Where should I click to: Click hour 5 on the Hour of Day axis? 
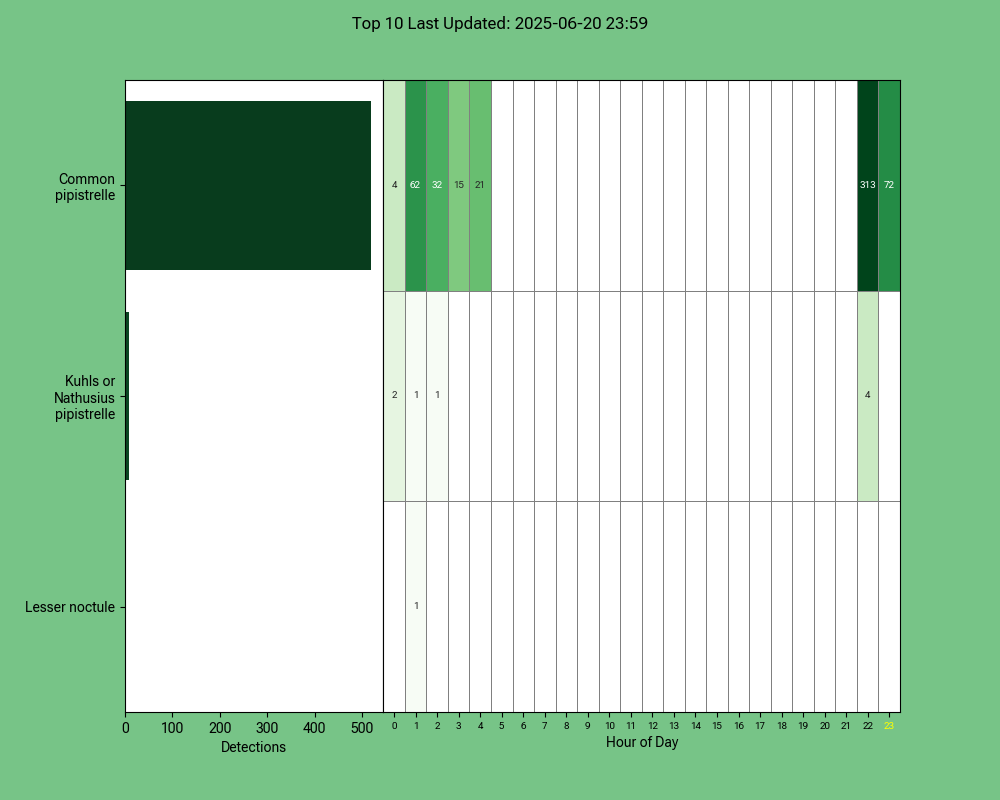click(502, 726)
